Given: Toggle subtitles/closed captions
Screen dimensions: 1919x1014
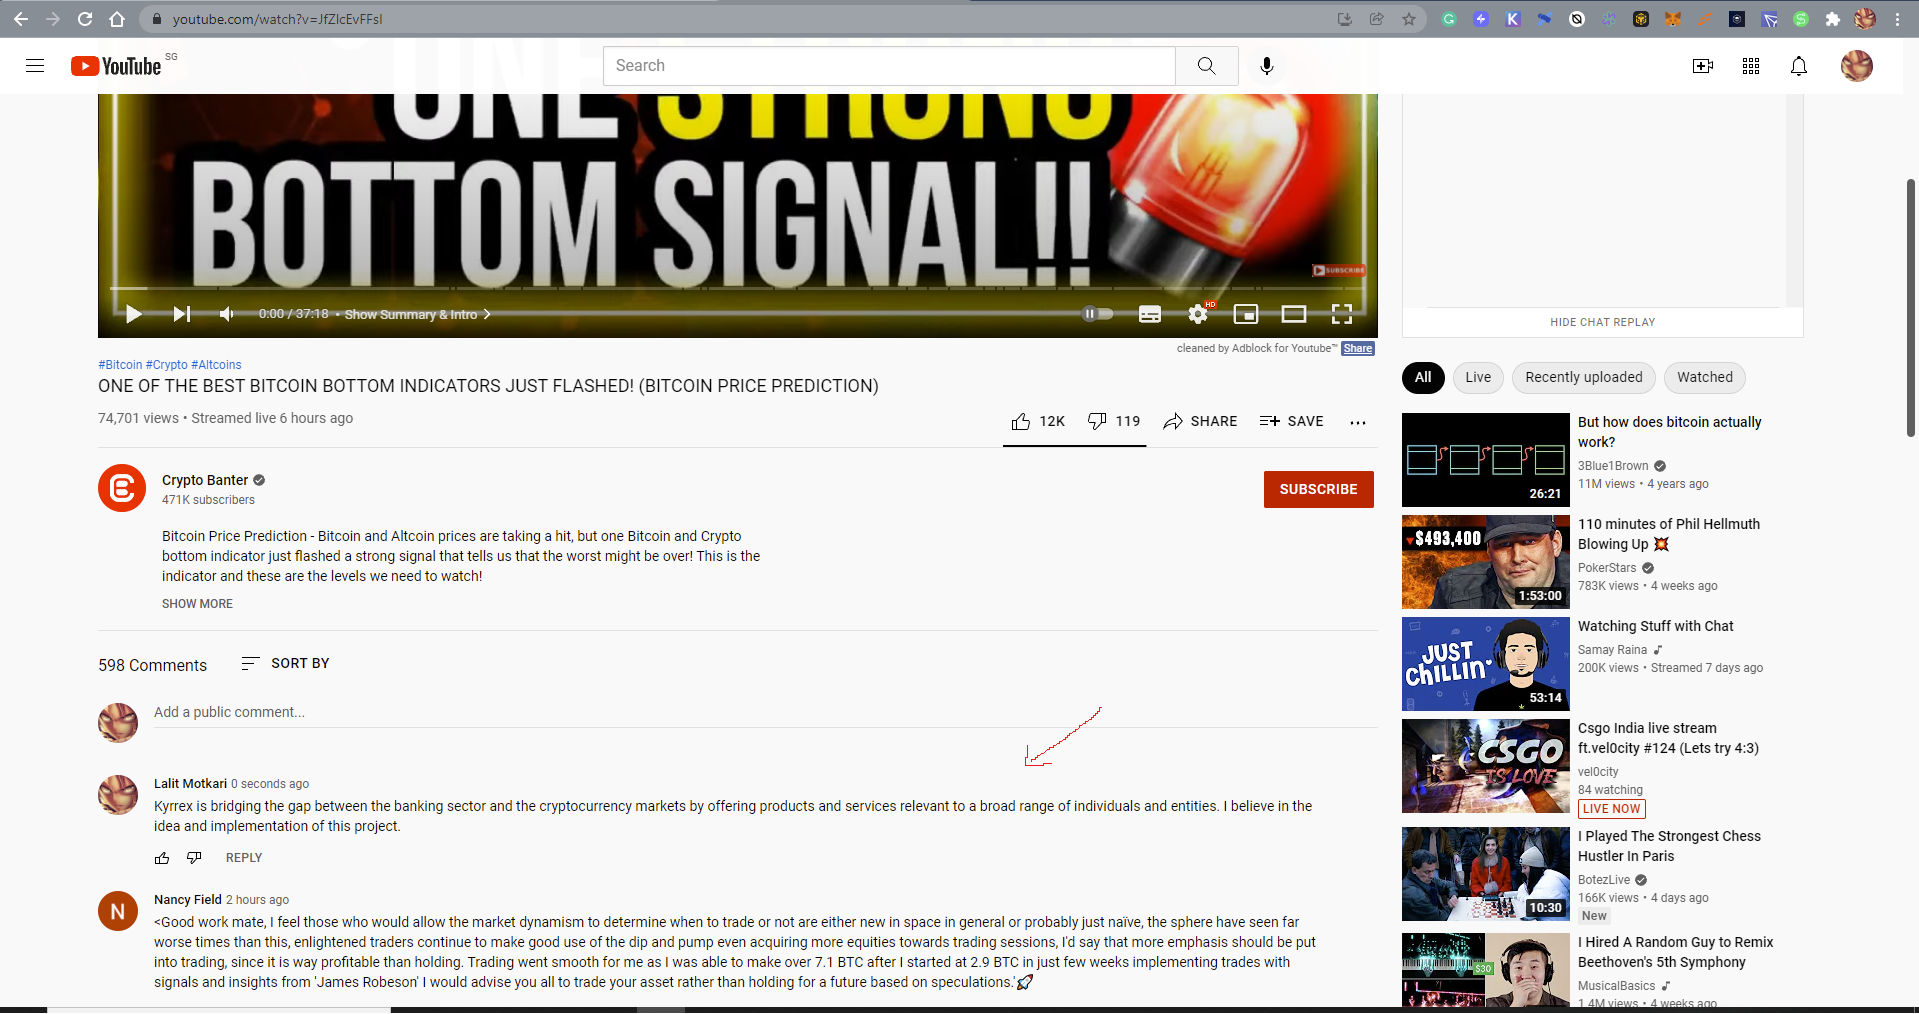Looking at the screenshot, I should (x=1150, y=314).
